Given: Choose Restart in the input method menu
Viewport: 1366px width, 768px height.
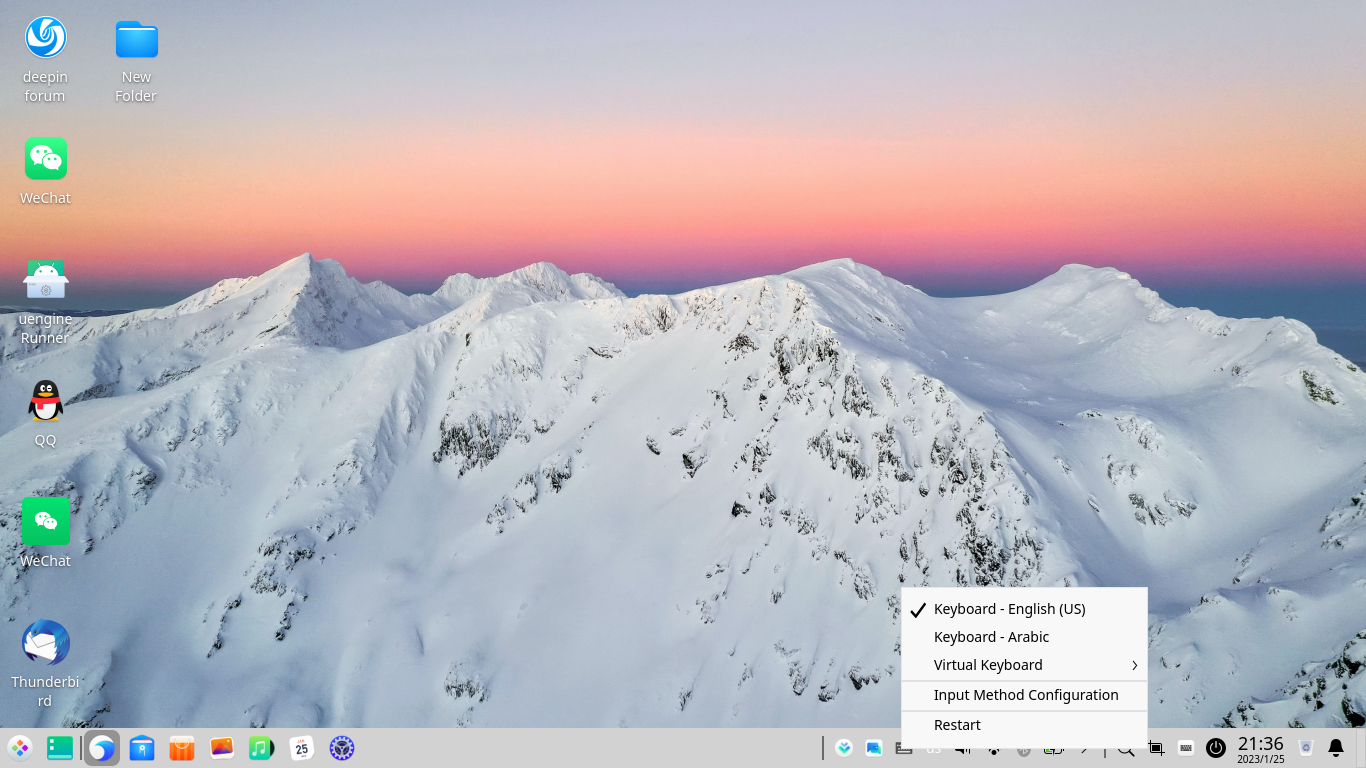Looking at the screenshot, I should pyautogui.click(x=1024, y=725).
